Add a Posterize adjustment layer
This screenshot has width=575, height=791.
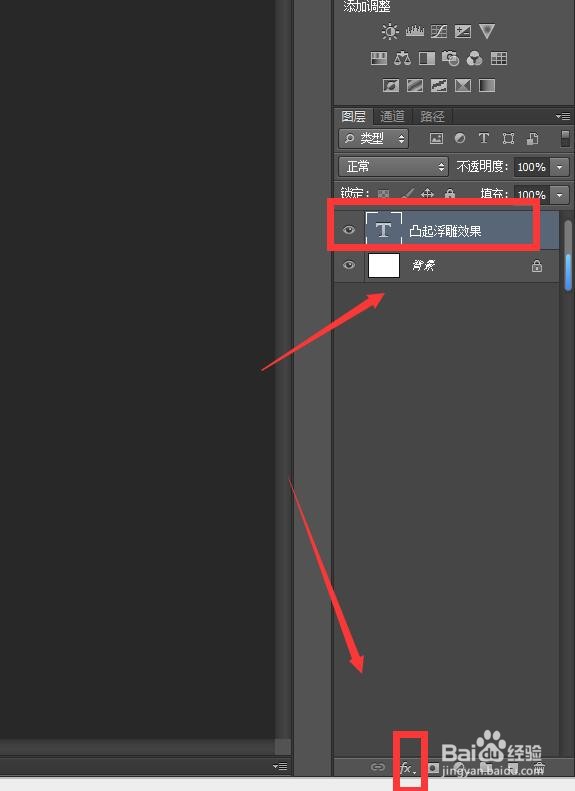click(x=415, y=85)
